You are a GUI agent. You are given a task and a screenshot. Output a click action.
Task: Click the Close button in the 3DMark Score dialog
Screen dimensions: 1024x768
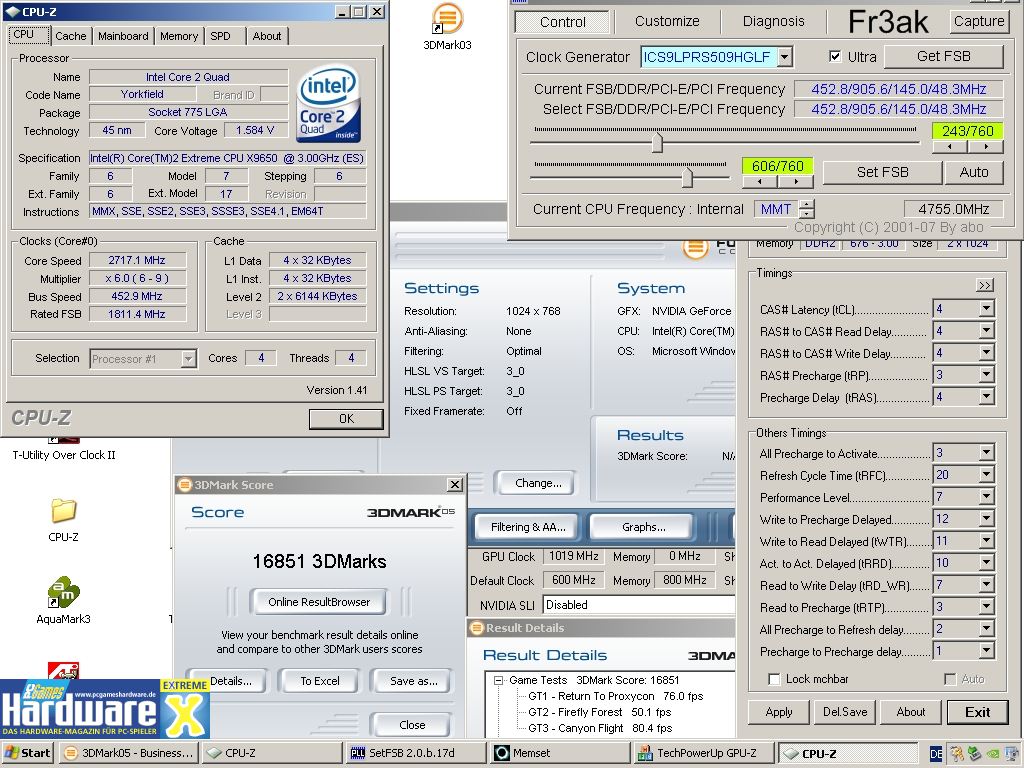tap(411, 724)
